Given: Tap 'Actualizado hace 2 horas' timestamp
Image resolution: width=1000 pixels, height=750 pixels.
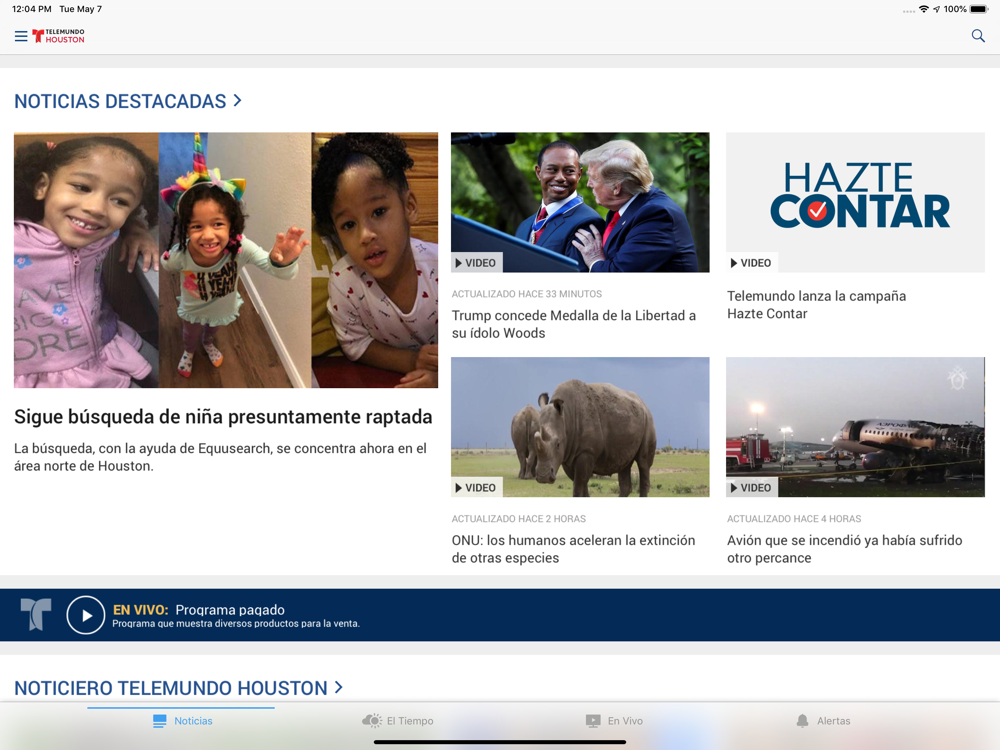Looking at the screenshot, I should tap(518, 518).
